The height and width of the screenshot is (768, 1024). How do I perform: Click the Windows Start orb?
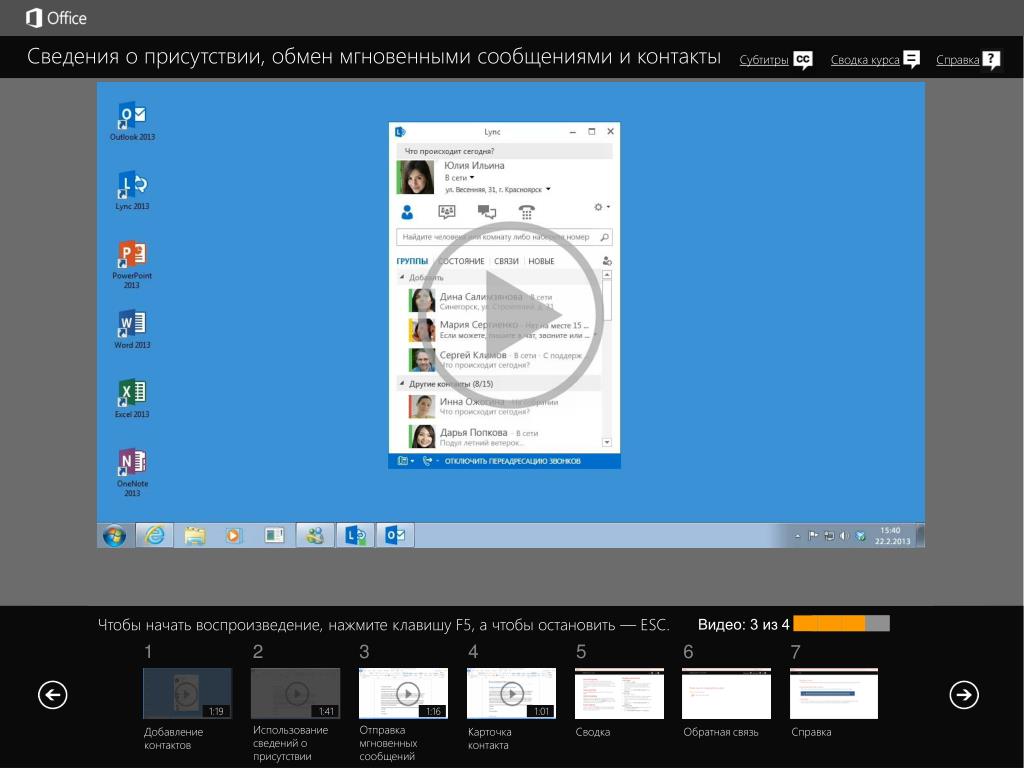(x=114, y=536)
